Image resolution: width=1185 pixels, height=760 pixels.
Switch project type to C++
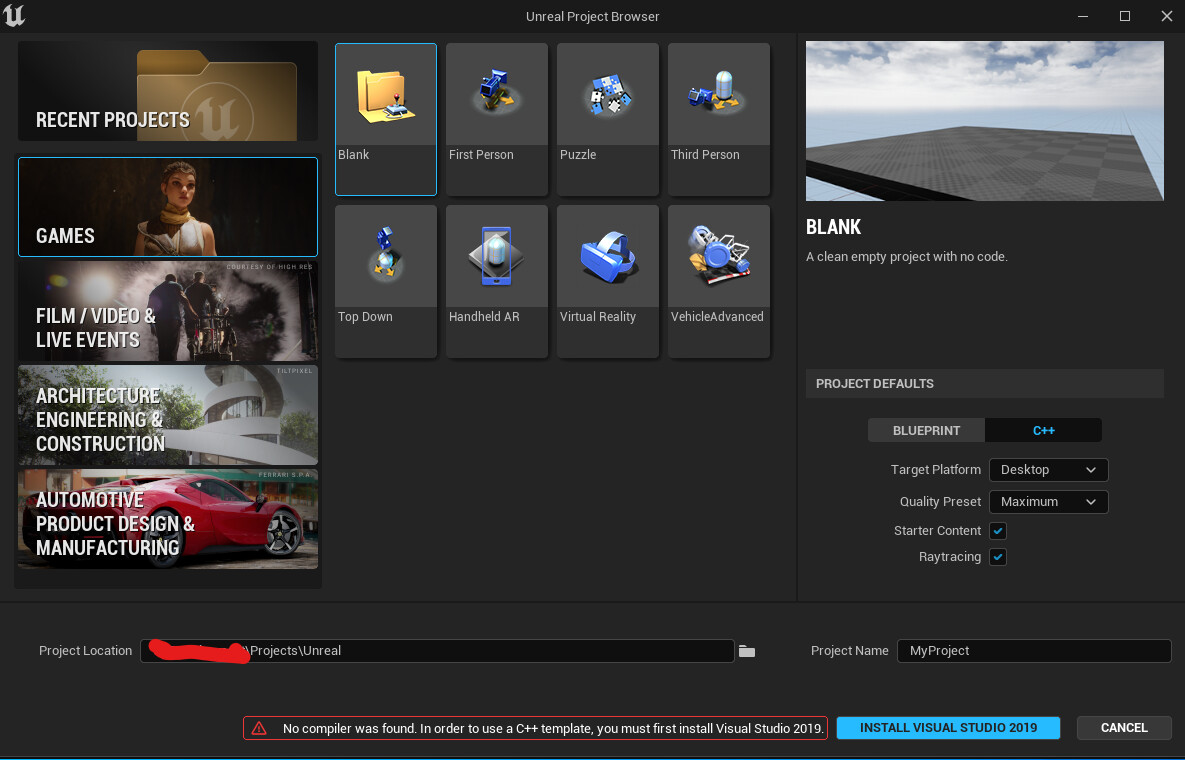(x=1043, y=430)
